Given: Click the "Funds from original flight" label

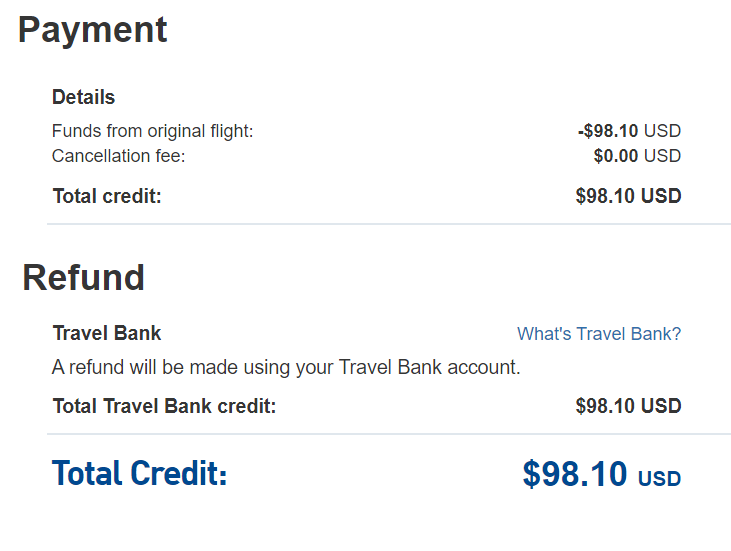Looking at the screenshot, I should click(152, 131).
